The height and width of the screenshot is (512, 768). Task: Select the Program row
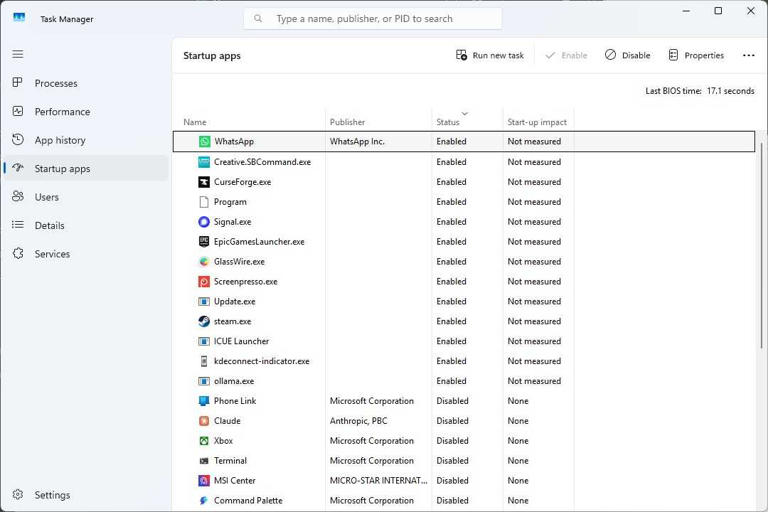[x=464, y=202]
